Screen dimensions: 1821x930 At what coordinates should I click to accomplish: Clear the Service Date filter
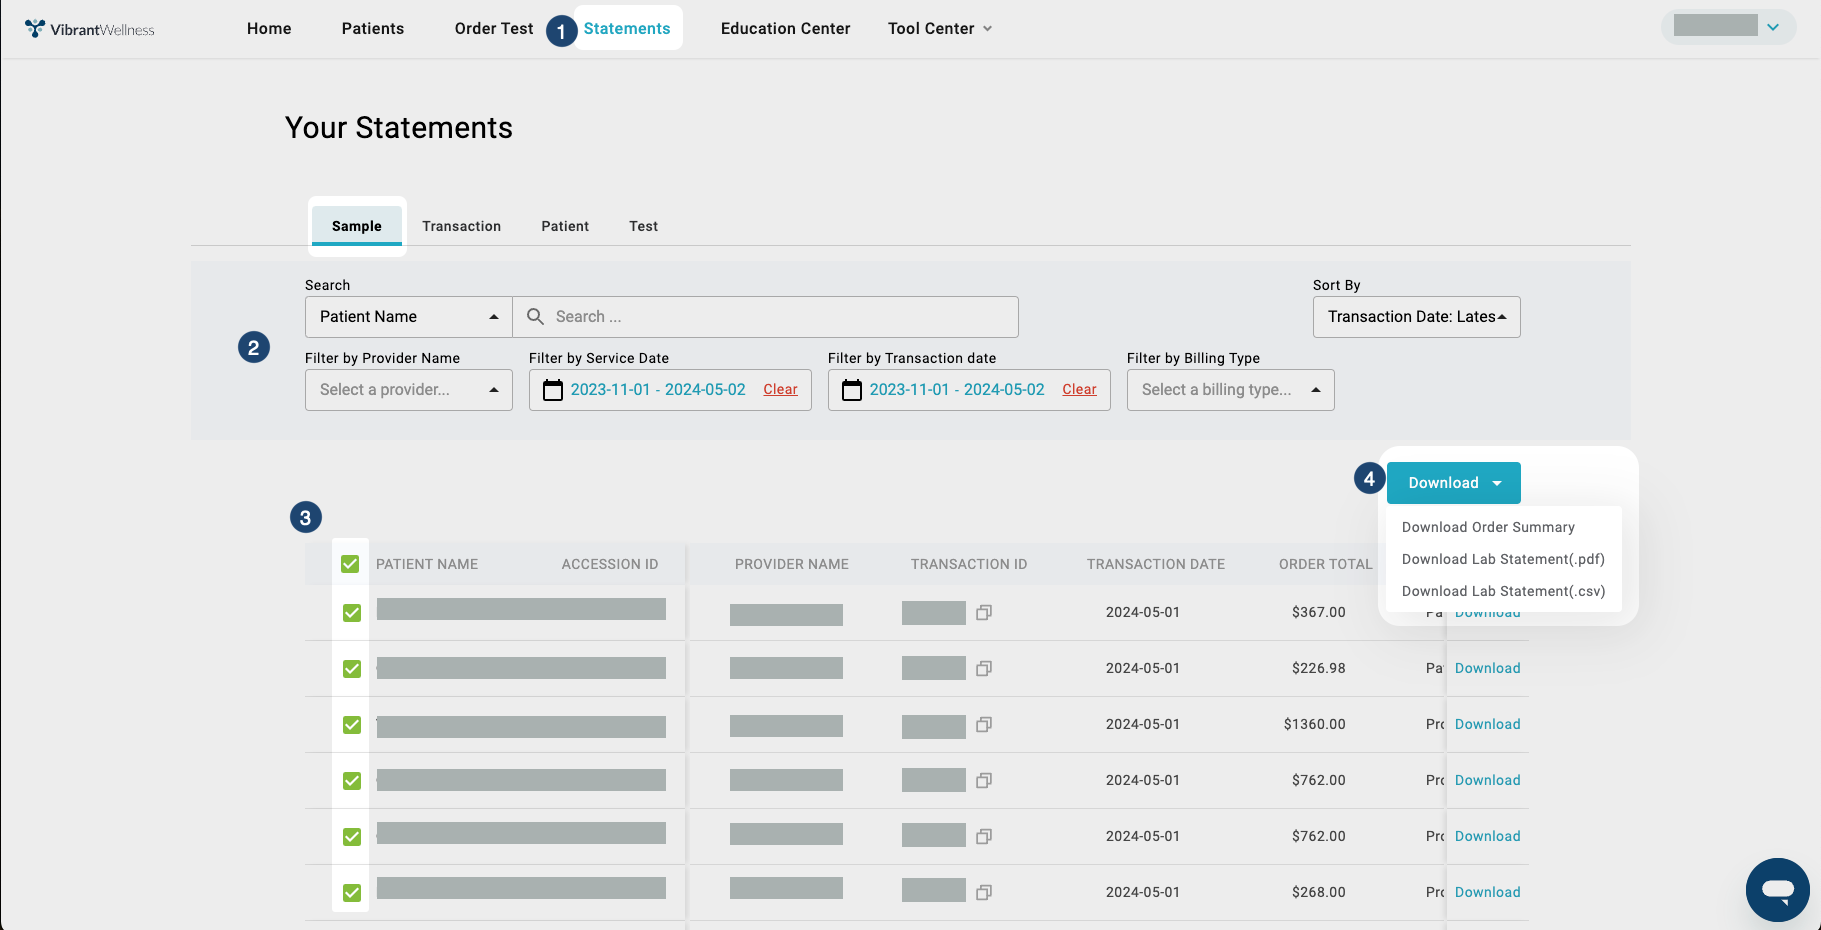coord(780,390)
